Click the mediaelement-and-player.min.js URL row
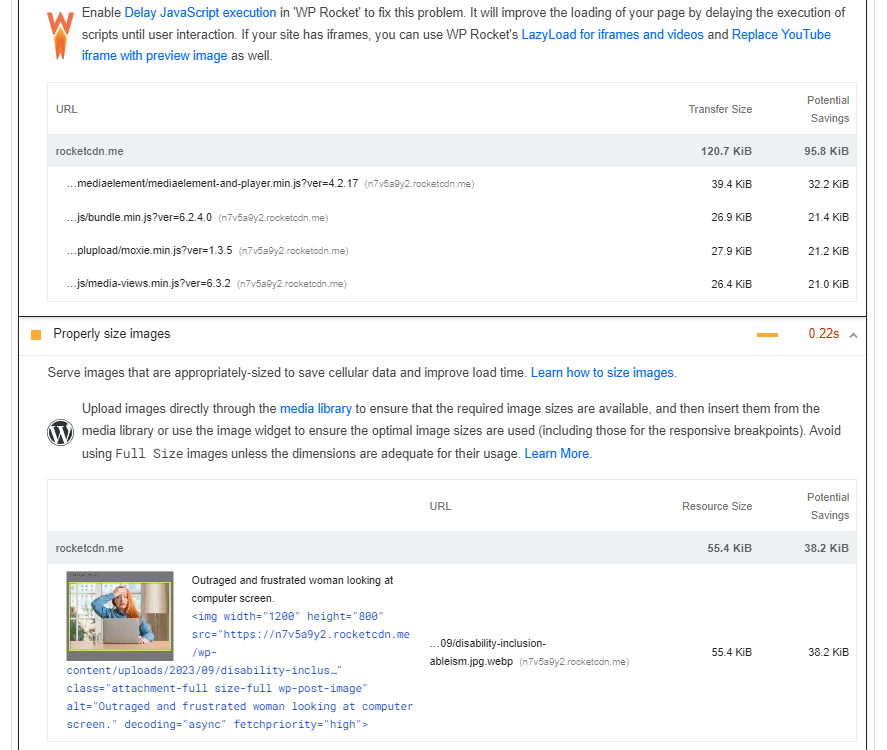 (212, 184)
